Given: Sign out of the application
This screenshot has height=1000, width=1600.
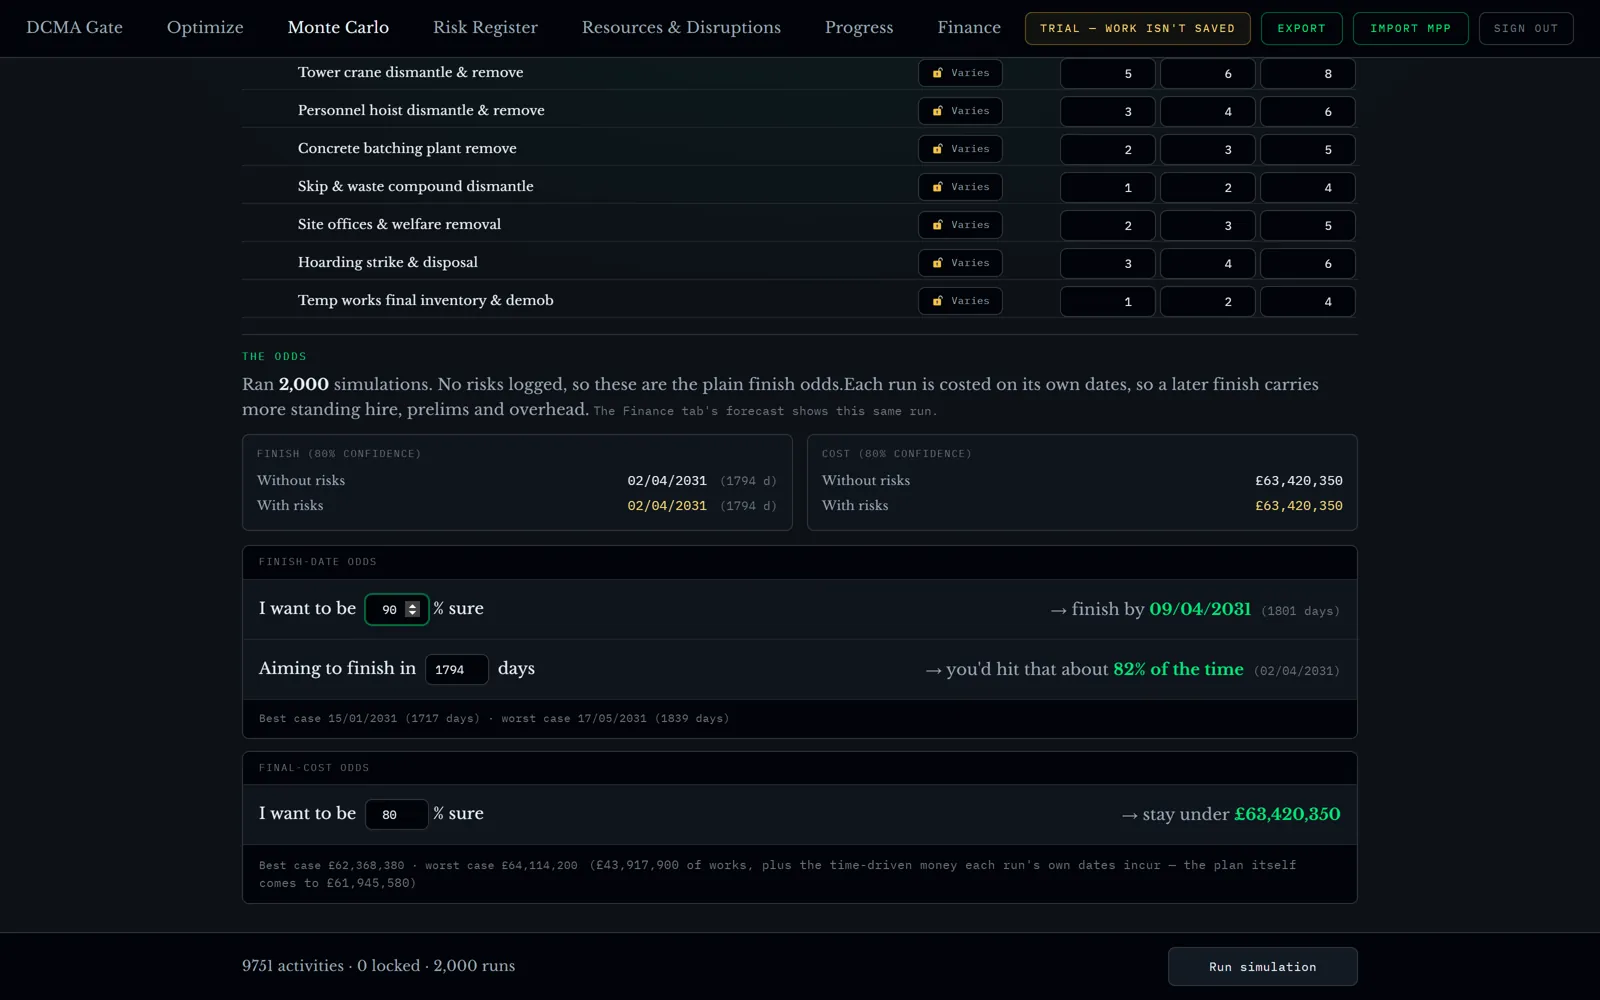Looking at the screenshot, I should pos(1526,28).
